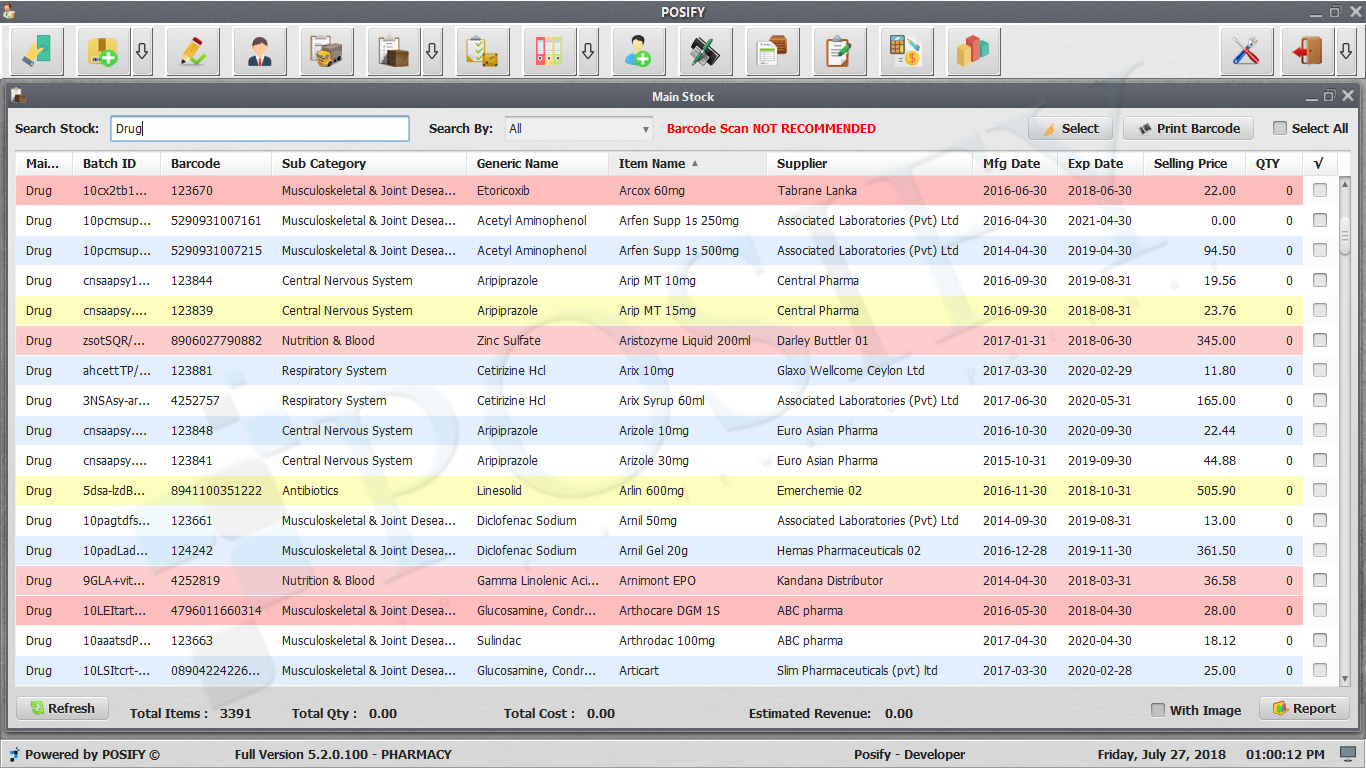Image resolution: width=1366 pixels, height=769 pixels.
Task: Tick the Arix Syrup 60ml row checkbox
Action: [x=1320, y=400]
